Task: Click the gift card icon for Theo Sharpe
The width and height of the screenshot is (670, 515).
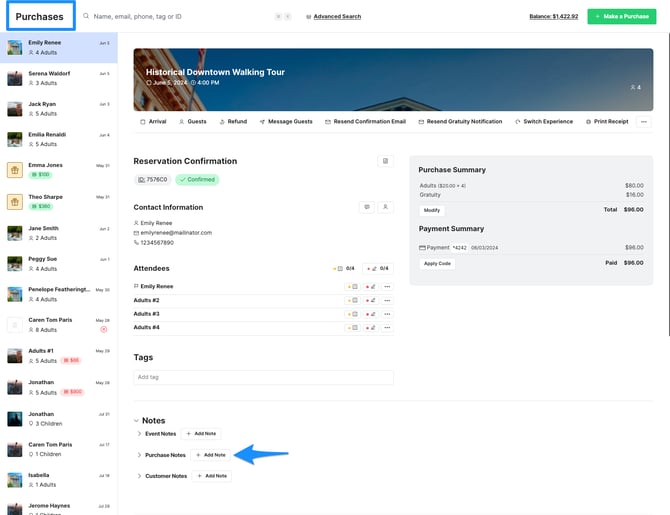Action: [x=15, y=202]
